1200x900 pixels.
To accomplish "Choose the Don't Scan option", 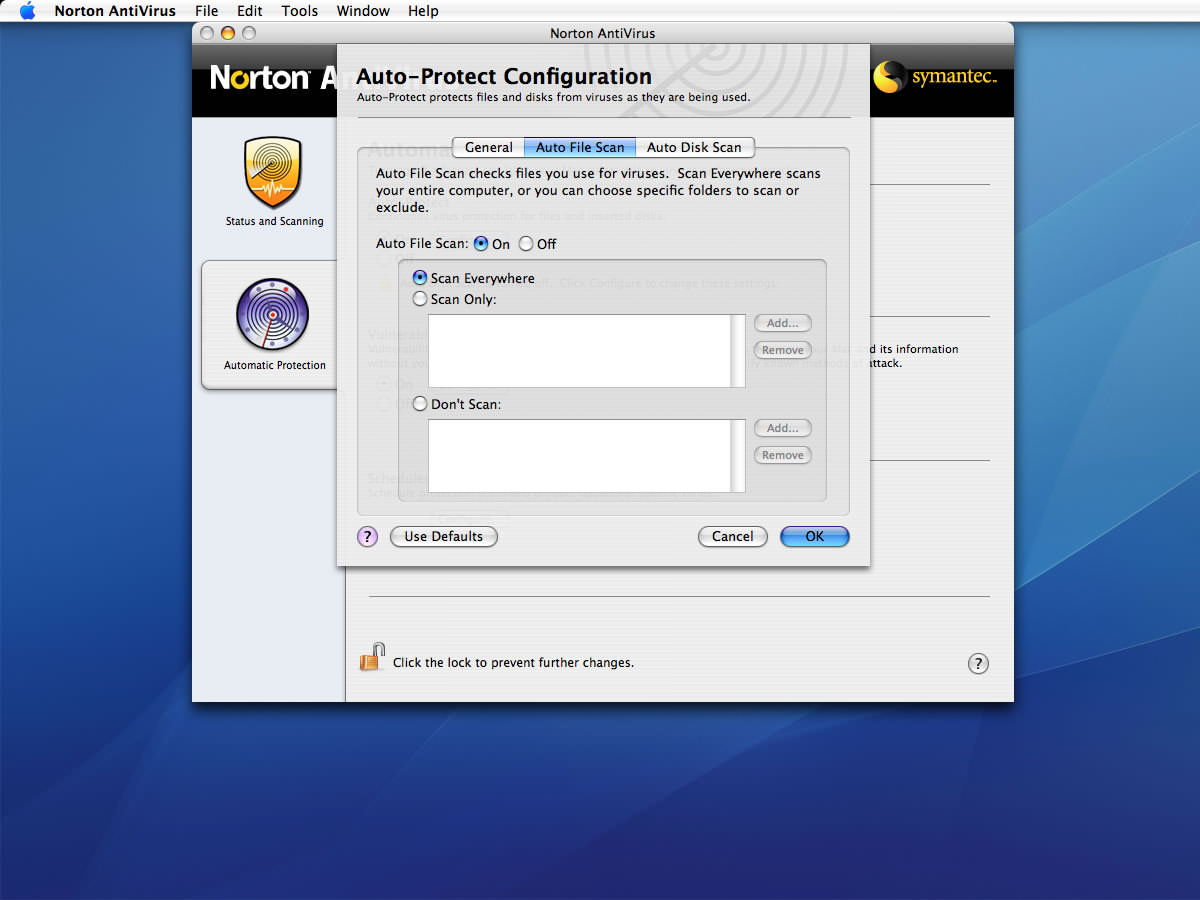I will point(421,404).
